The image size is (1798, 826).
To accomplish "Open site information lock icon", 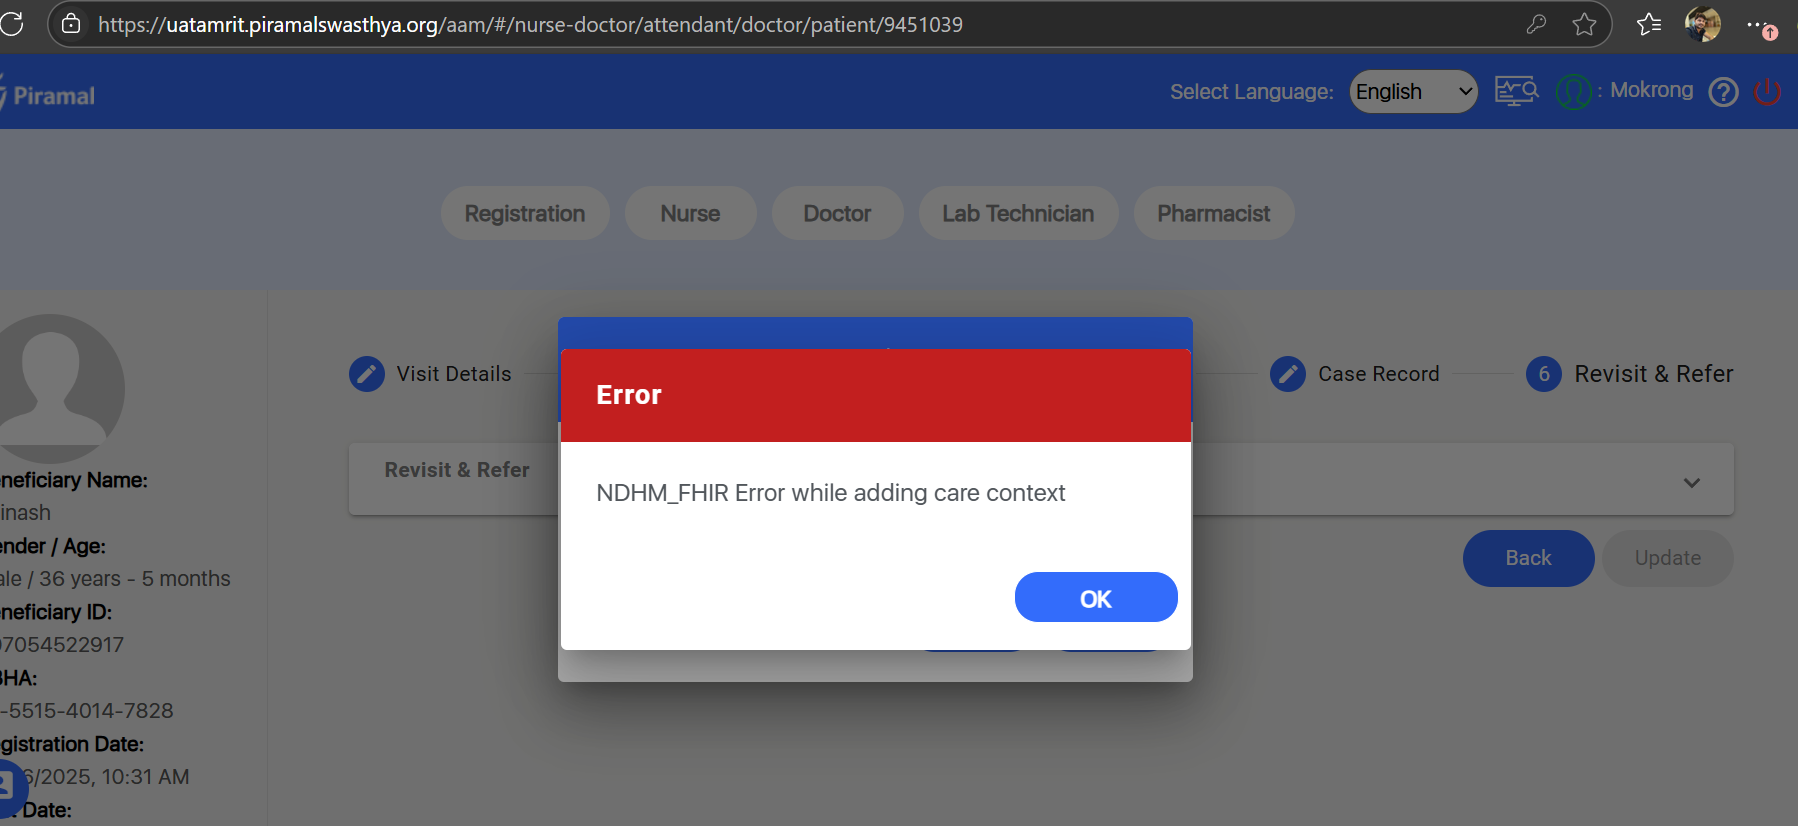I will pos(71,24).
